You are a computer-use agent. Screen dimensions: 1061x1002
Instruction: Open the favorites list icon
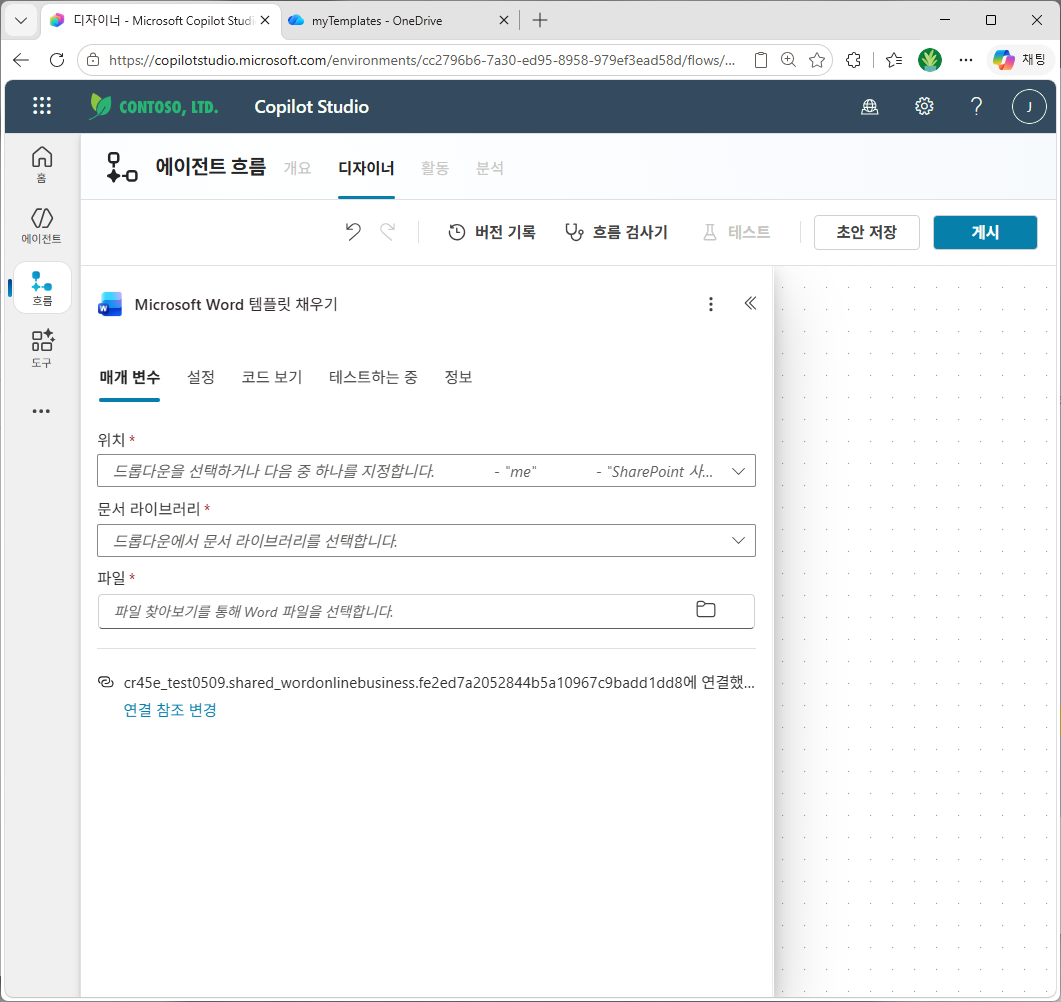pos(894,60)
